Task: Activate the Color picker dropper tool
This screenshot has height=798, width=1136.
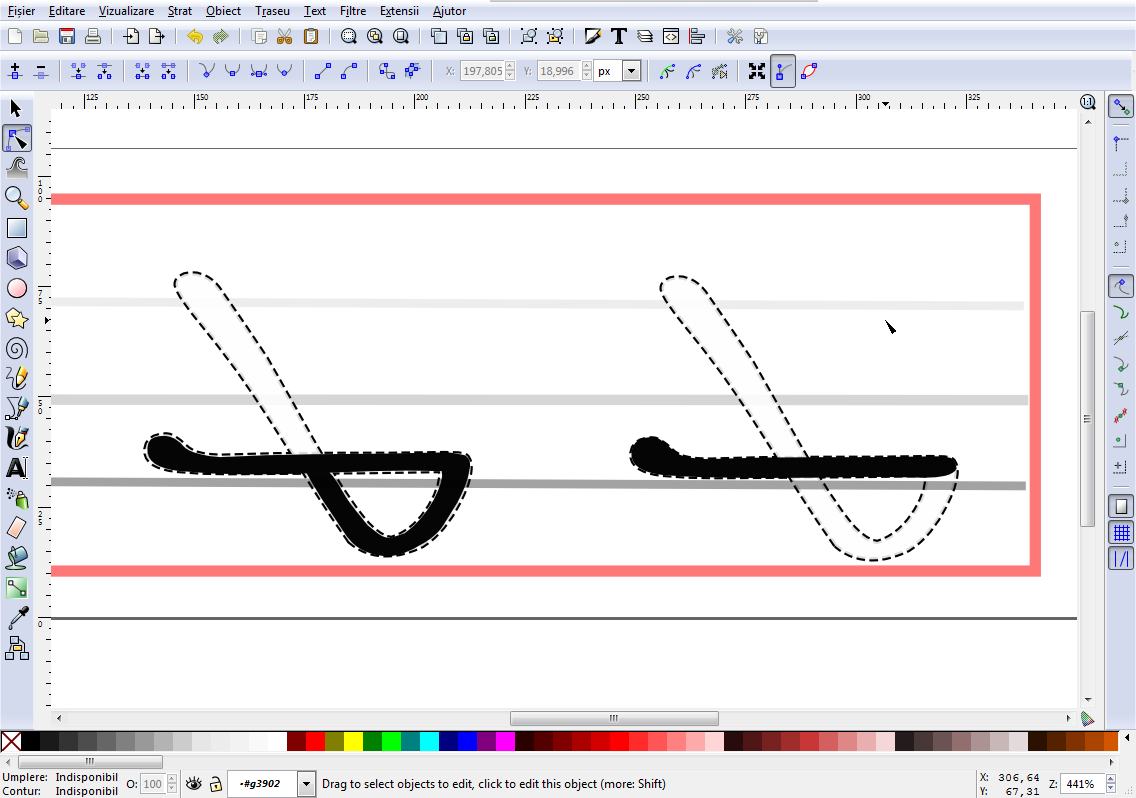Action: tap(16, 619)
